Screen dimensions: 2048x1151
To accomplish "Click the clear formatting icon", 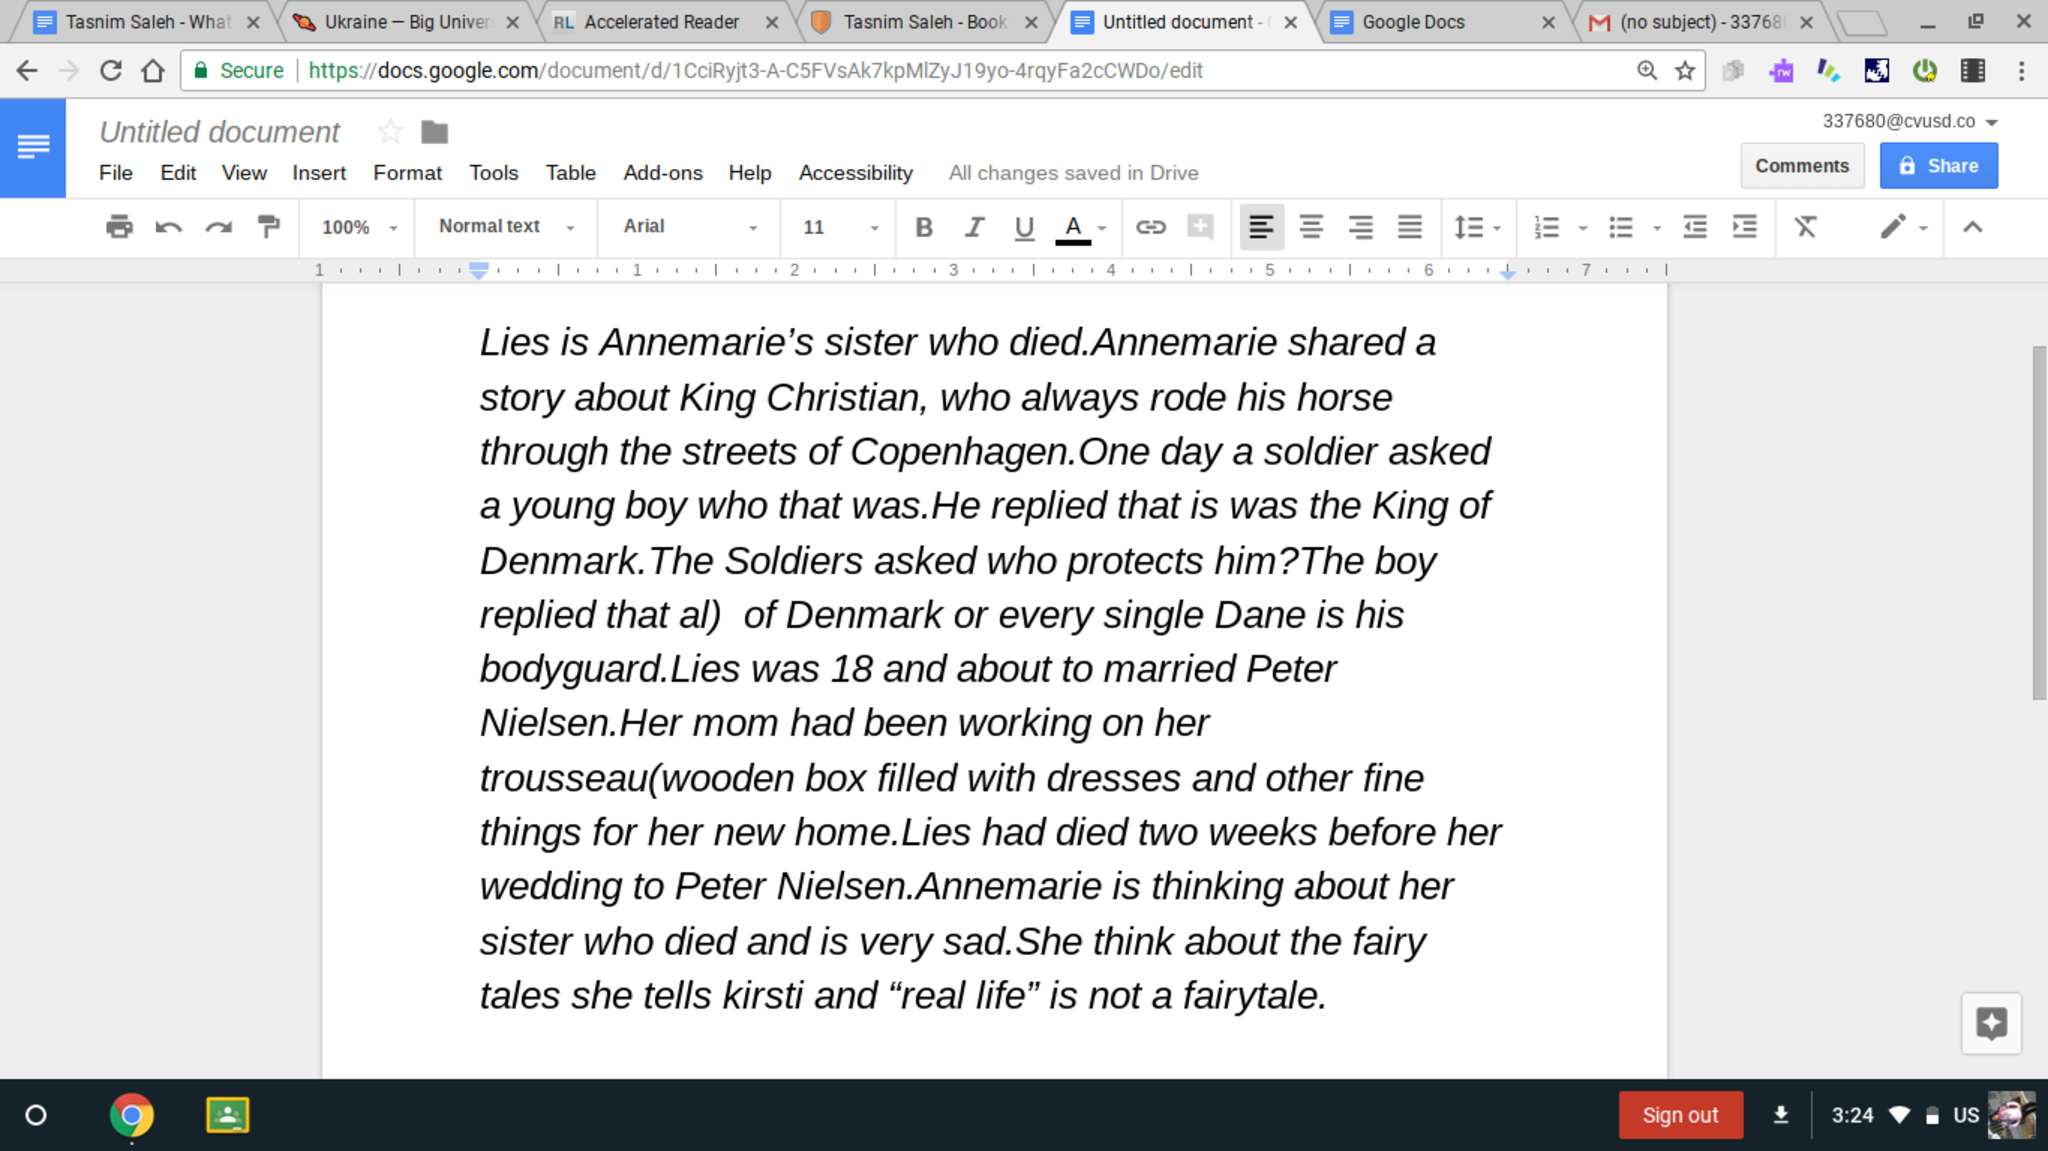I will tap(1805, 227).
